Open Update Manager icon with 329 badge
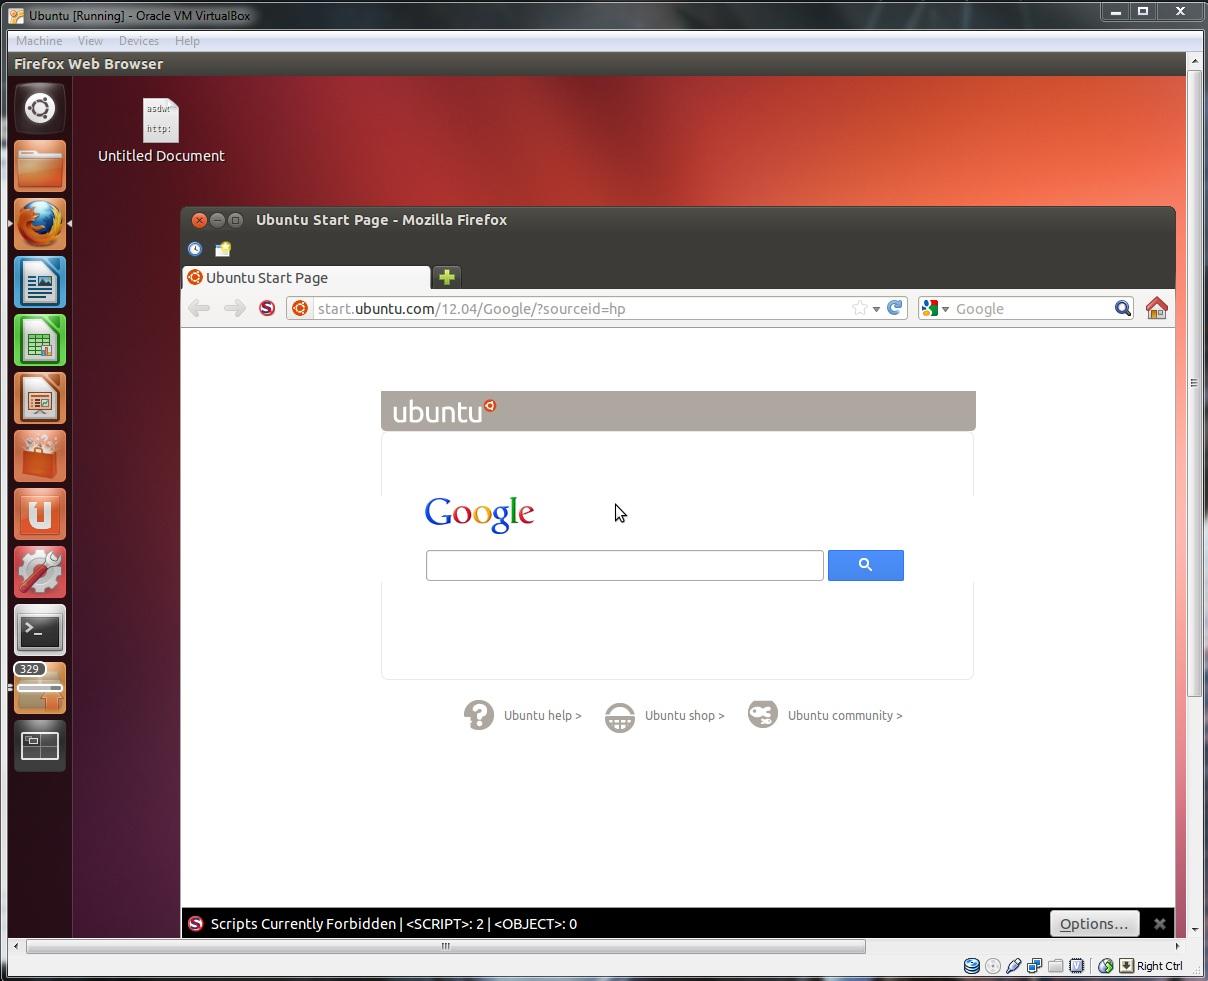 tap(40, 688)
